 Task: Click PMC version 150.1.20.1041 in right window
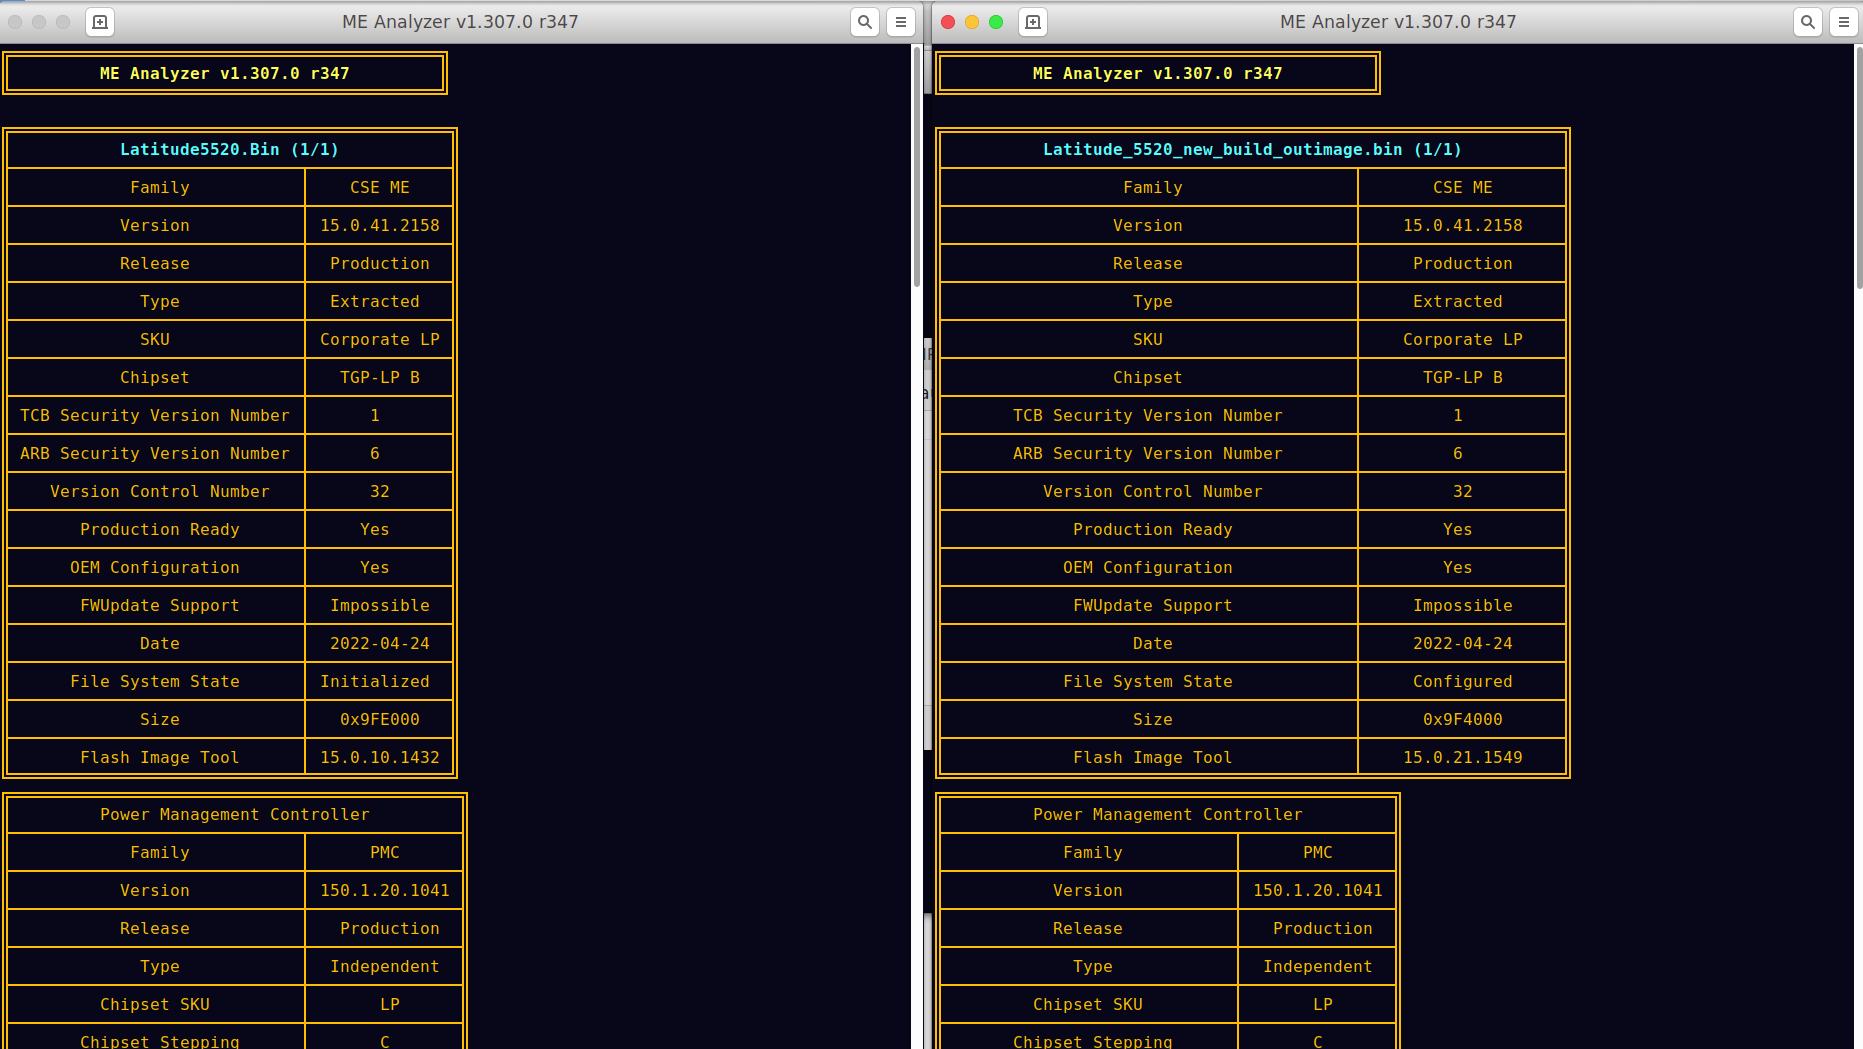(x=1317, y=890)
